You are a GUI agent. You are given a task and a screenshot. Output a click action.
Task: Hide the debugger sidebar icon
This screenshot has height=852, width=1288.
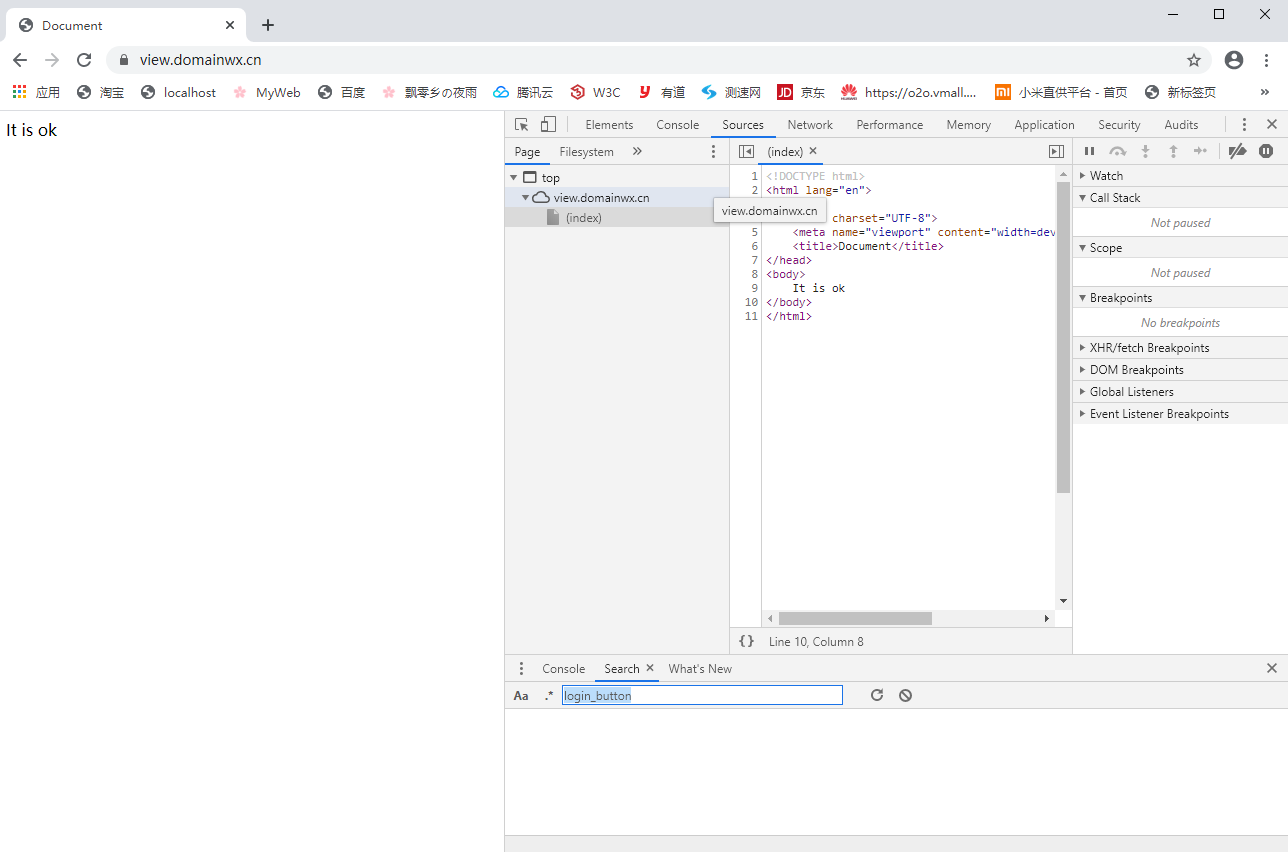(x=1056, y=151)
